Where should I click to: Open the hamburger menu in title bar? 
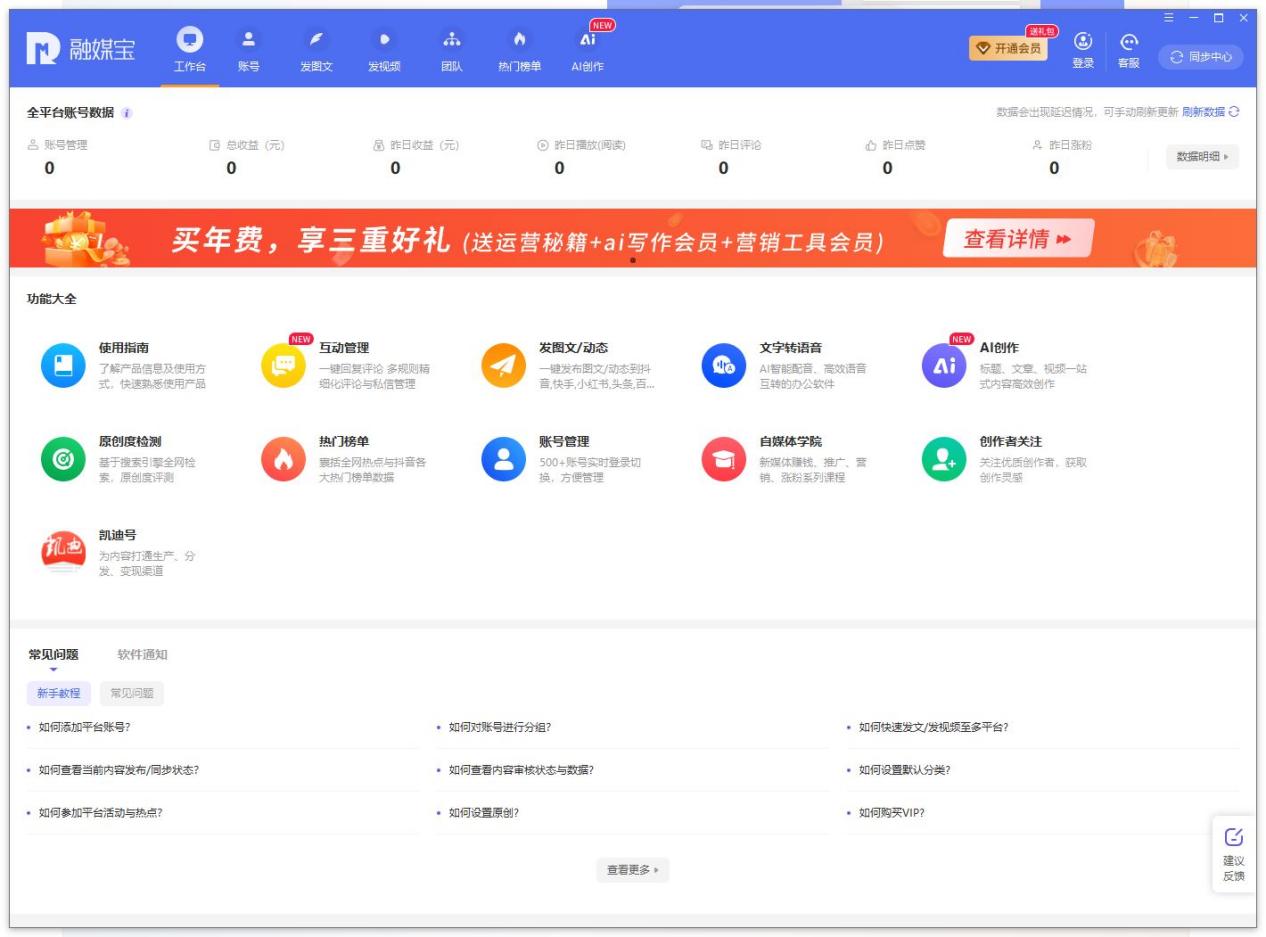tap(1169, 18)
